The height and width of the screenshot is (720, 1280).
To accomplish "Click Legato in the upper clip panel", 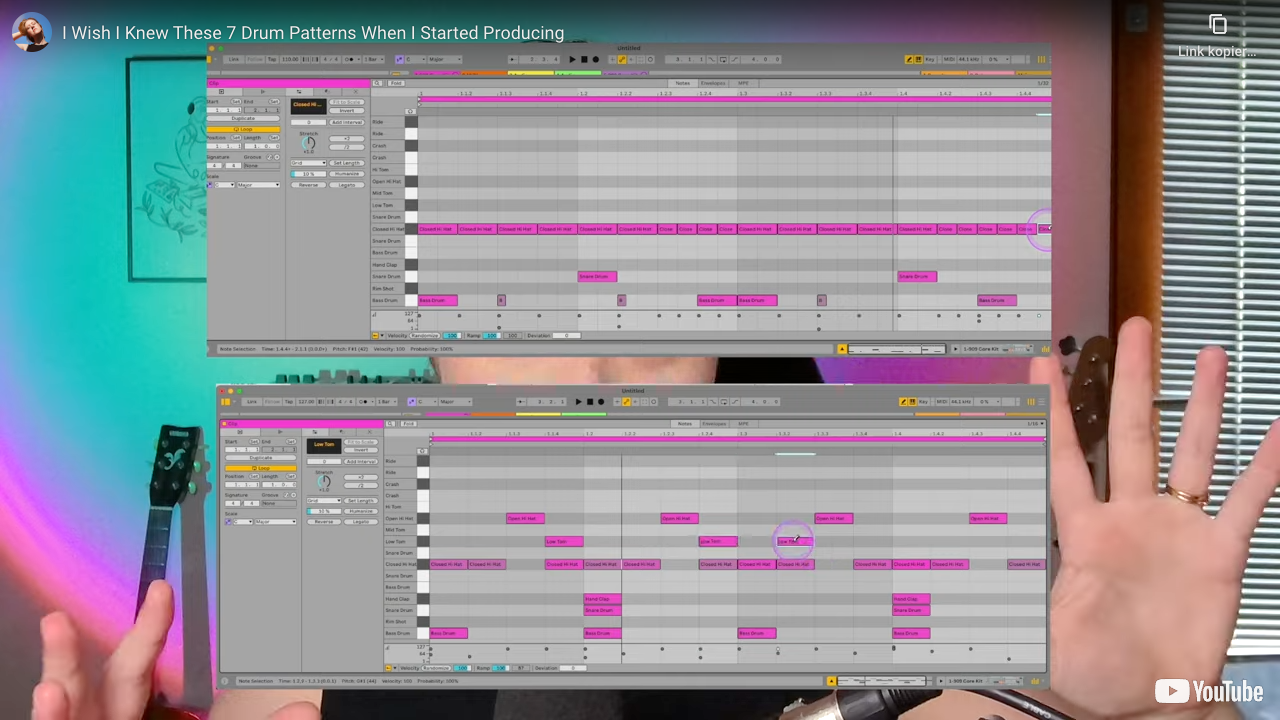I will 347,185.
